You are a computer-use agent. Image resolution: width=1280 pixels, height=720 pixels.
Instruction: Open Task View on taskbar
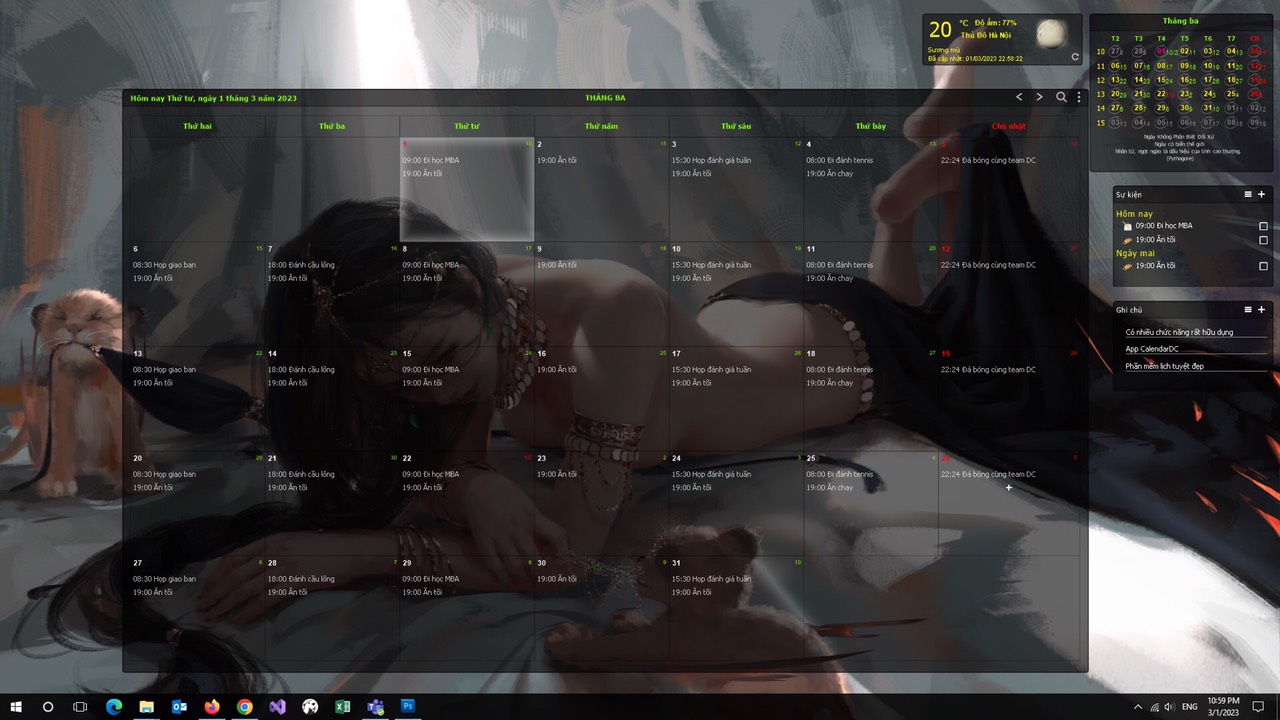click(x=80, y=706)
